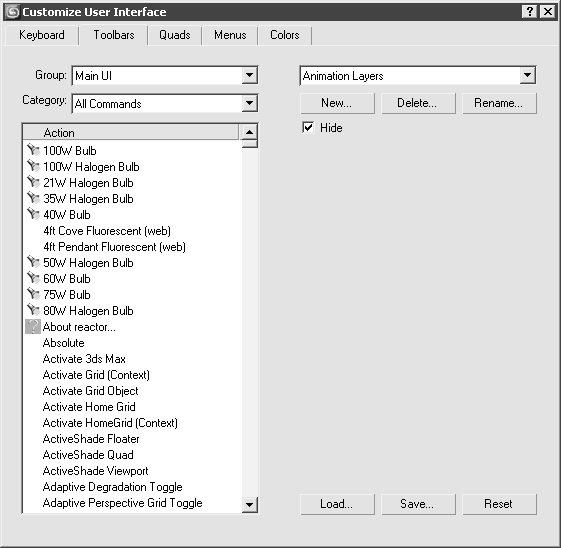Click the Save... button
The image size is (561, 548).
[418, 504]
